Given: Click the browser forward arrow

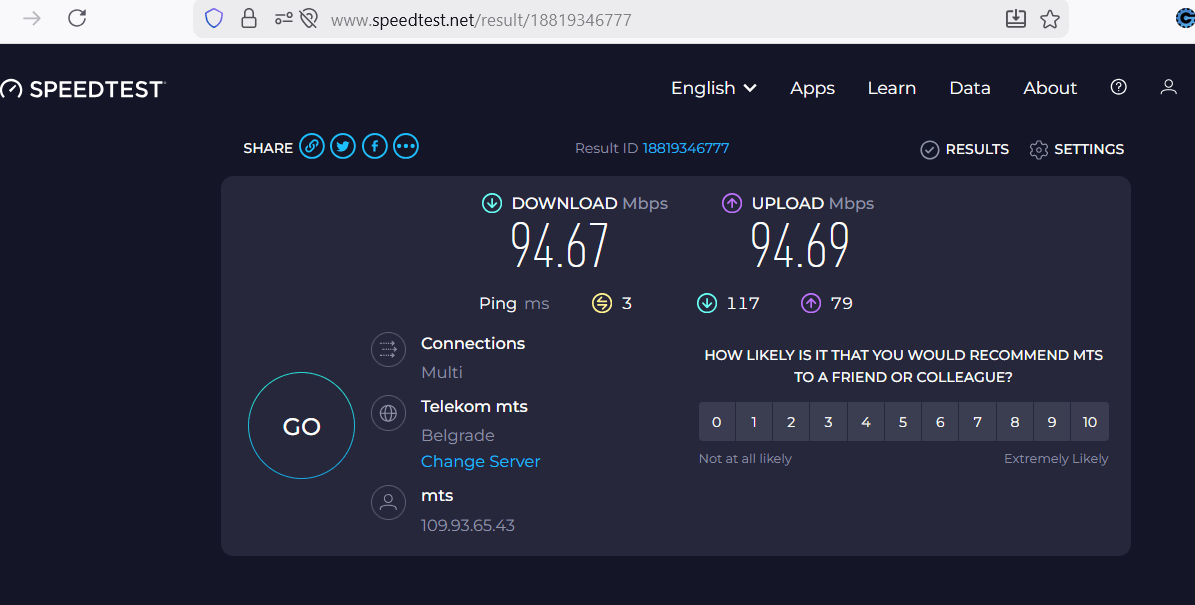Looking at the screenshot, I should 32,18.
